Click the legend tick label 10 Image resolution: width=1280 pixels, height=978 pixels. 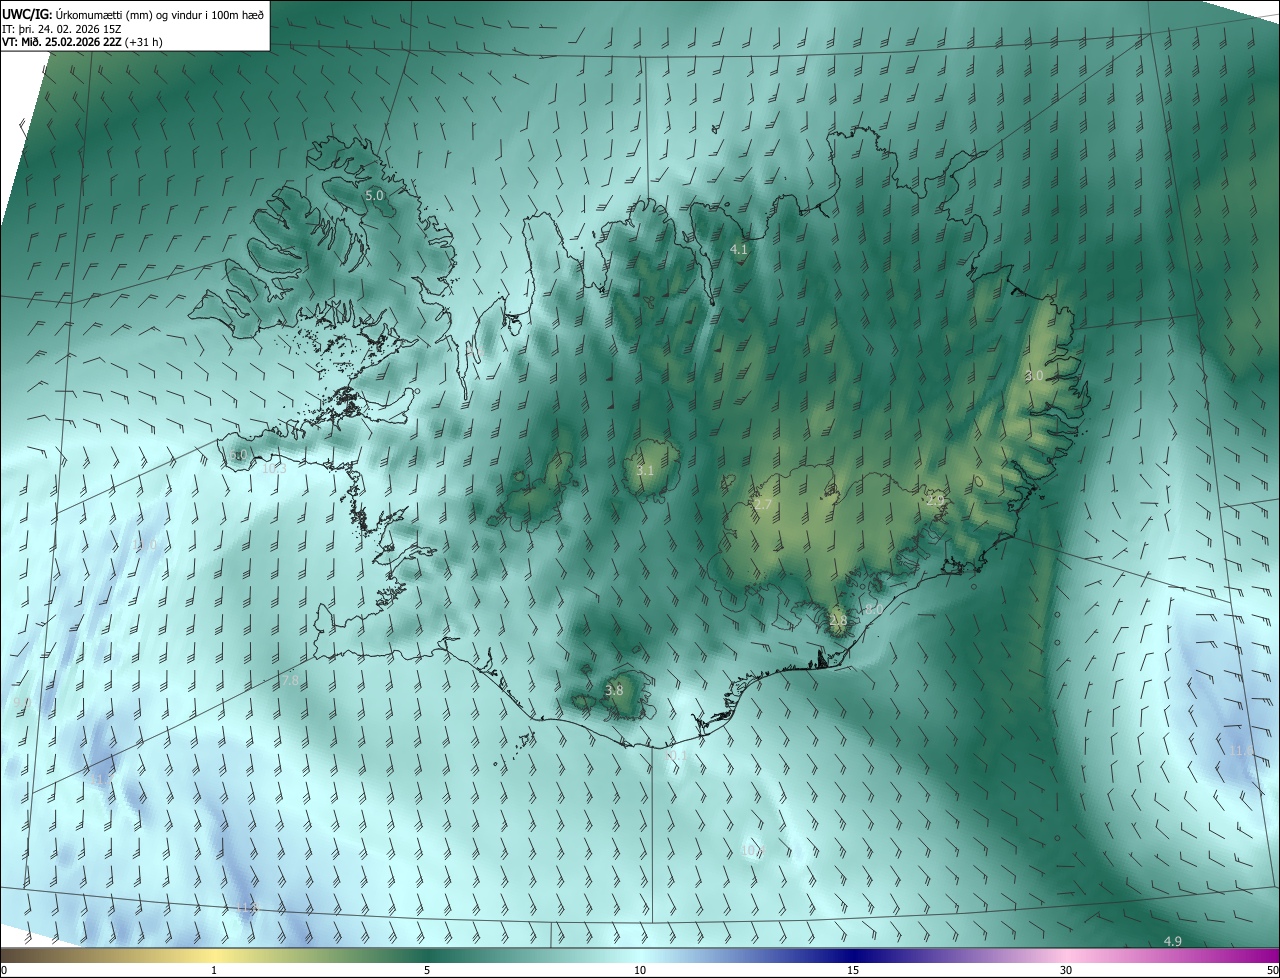(640, 970)
